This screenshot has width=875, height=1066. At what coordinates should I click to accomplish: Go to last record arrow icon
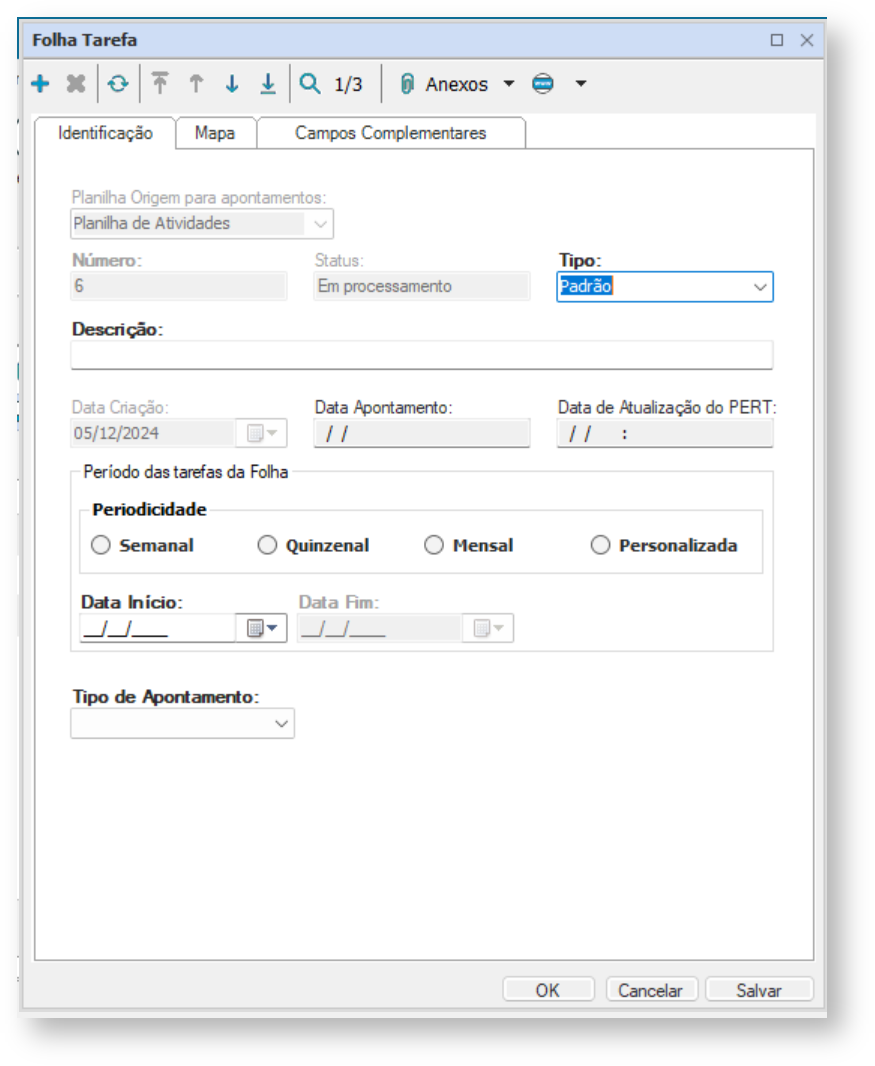(x=269, y=84)
